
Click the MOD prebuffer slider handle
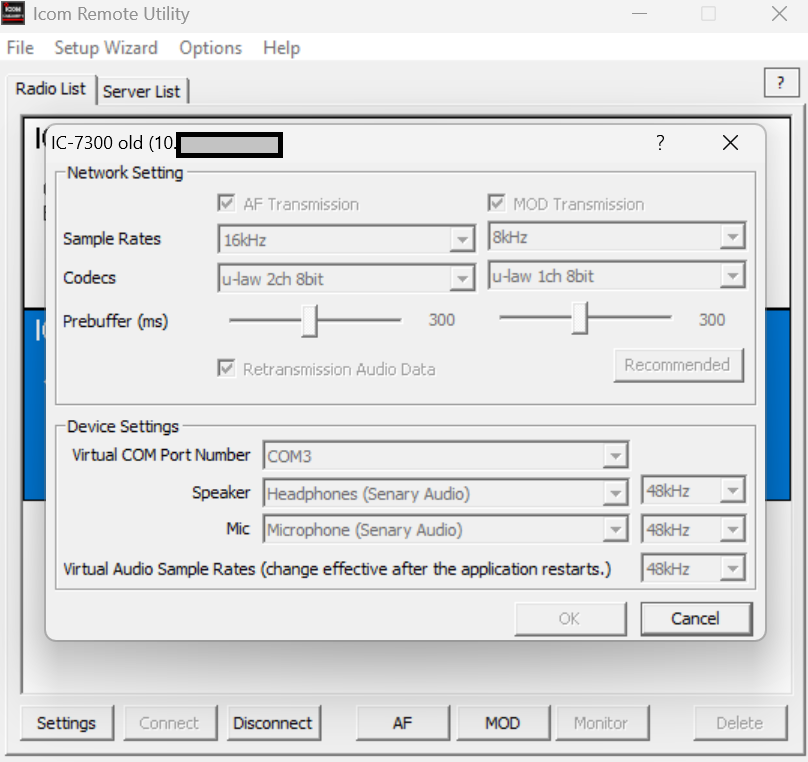pyautogui.click(x=580, y=320)
